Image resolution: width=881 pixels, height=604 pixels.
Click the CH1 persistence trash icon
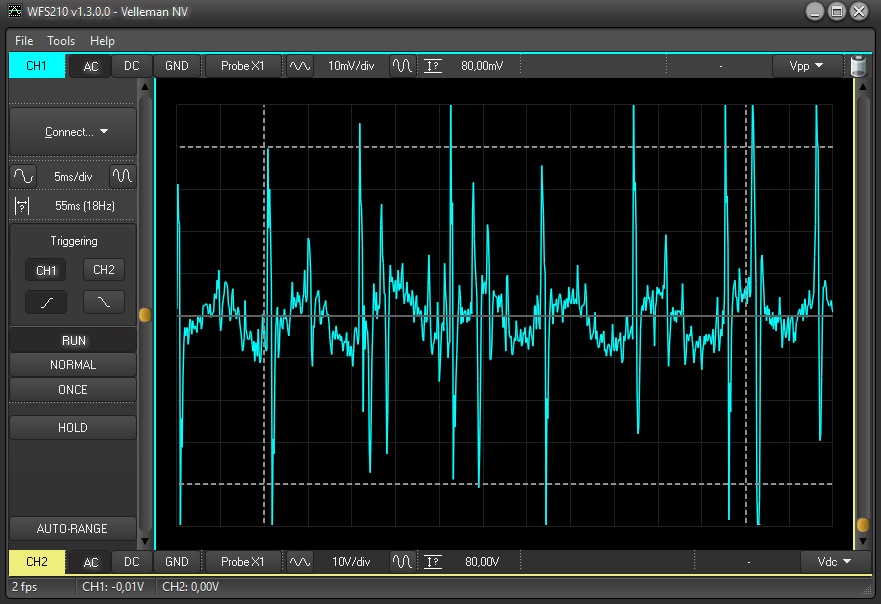pyautogui.click(x=858, y=66)
